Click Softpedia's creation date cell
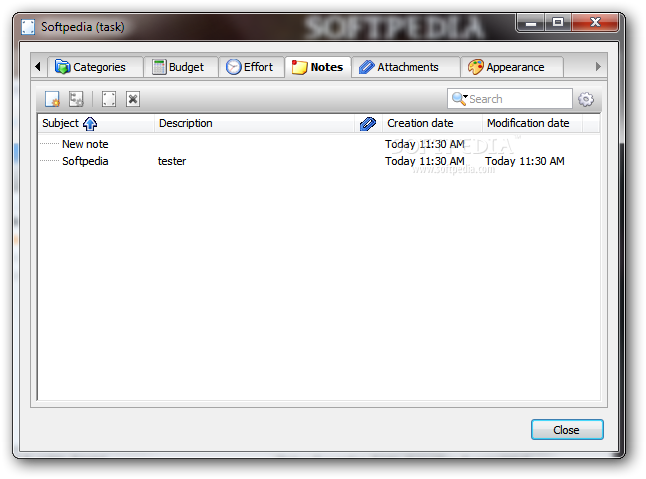The height and width of the screenshot is (479, 646). click(x=425, y=161)
